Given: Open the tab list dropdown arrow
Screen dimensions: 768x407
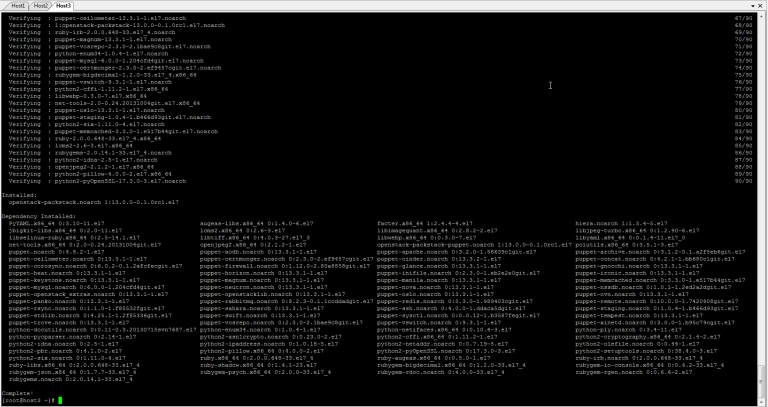Looking at the screenshot, I should tap(753, 6).
